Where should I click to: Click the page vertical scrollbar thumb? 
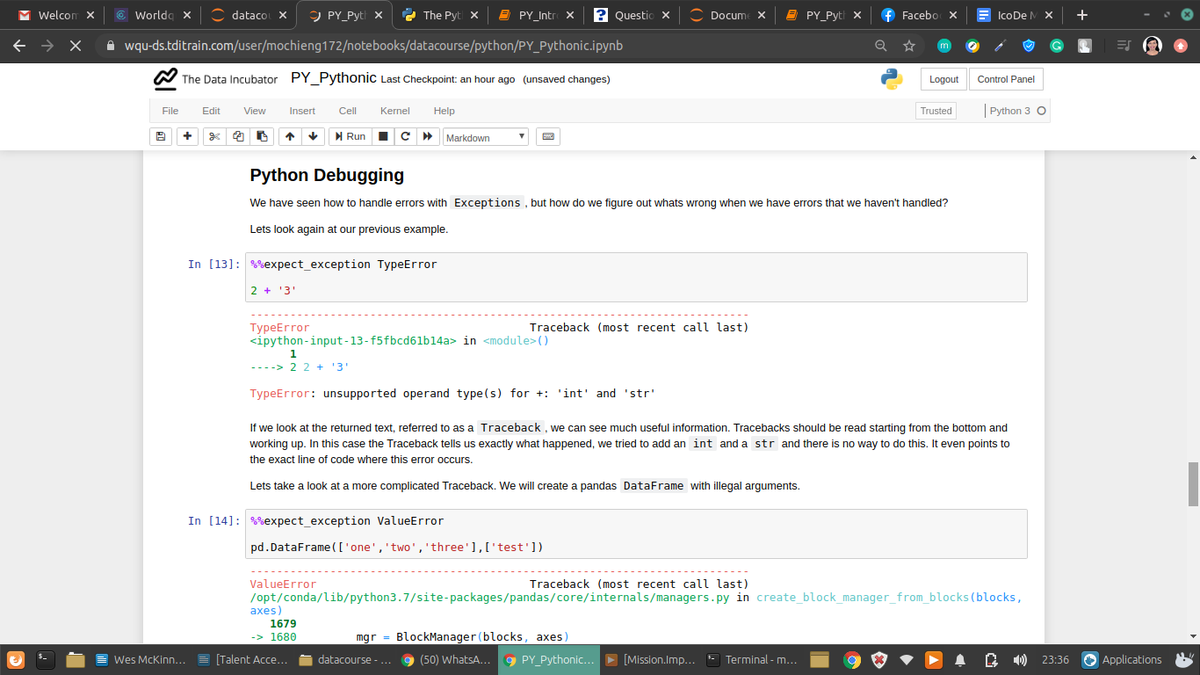tap(1192, 484)
